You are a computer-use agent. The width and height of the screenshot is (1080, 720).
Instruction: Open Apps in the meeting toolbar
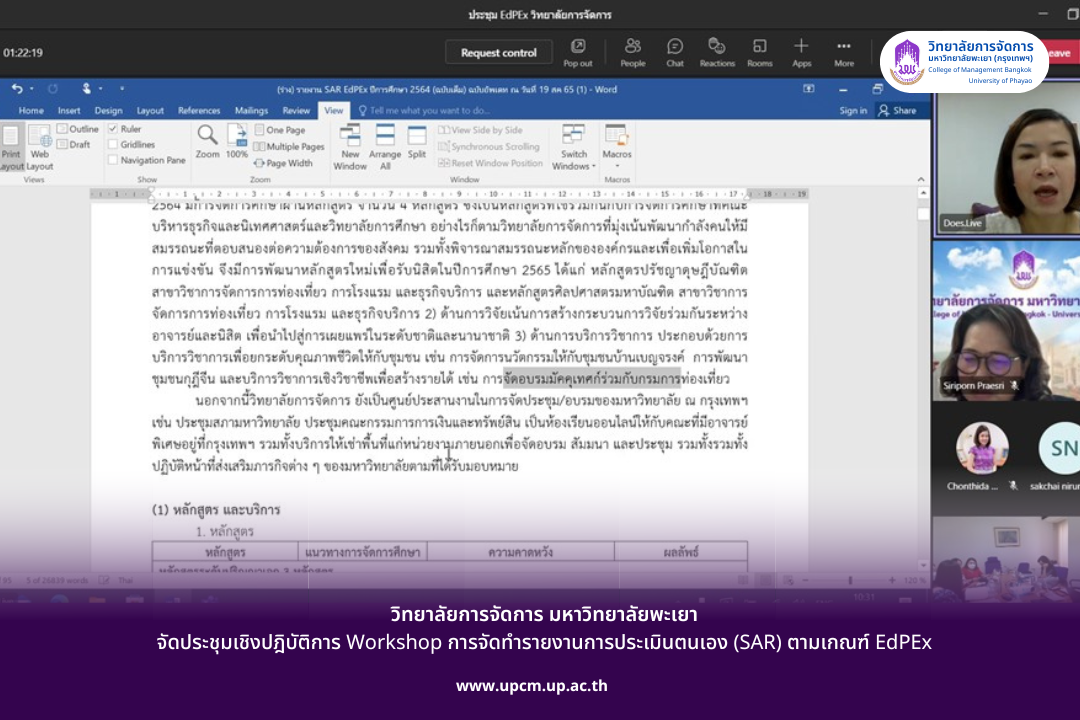pyautogui.click(x=801, y=52)
